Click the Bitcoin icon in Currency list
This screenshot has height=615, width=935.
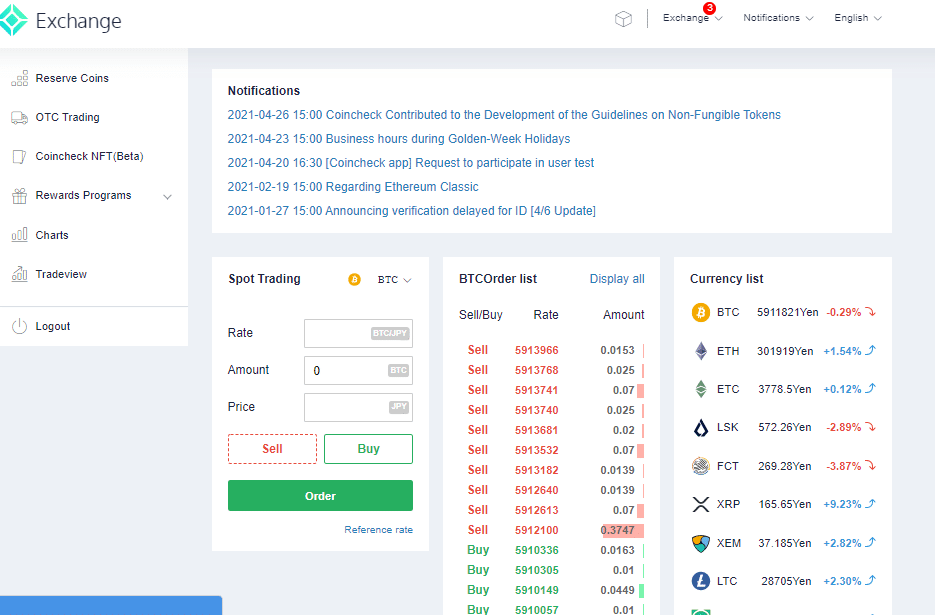(701, 313)
